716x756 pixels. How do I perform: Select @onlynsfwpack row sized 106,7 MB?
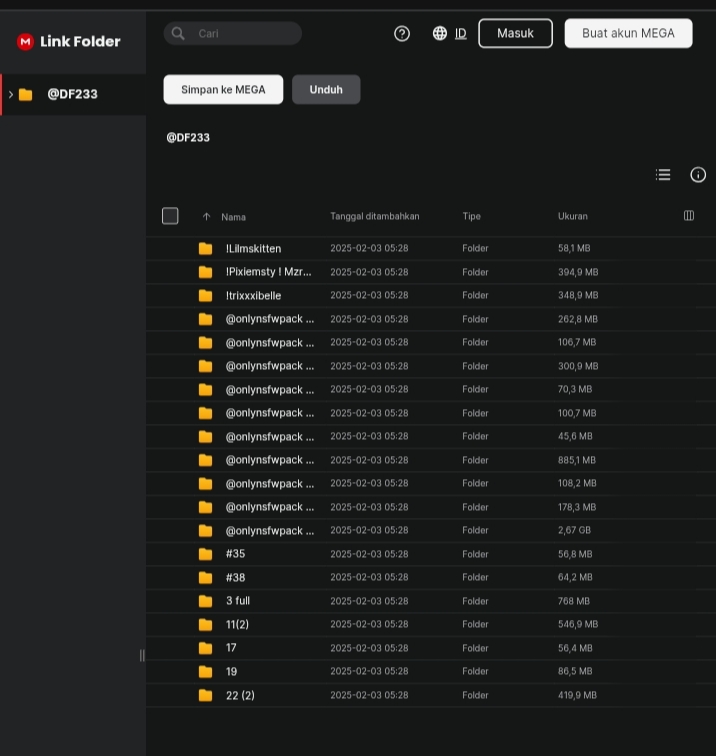coord(431,342)
